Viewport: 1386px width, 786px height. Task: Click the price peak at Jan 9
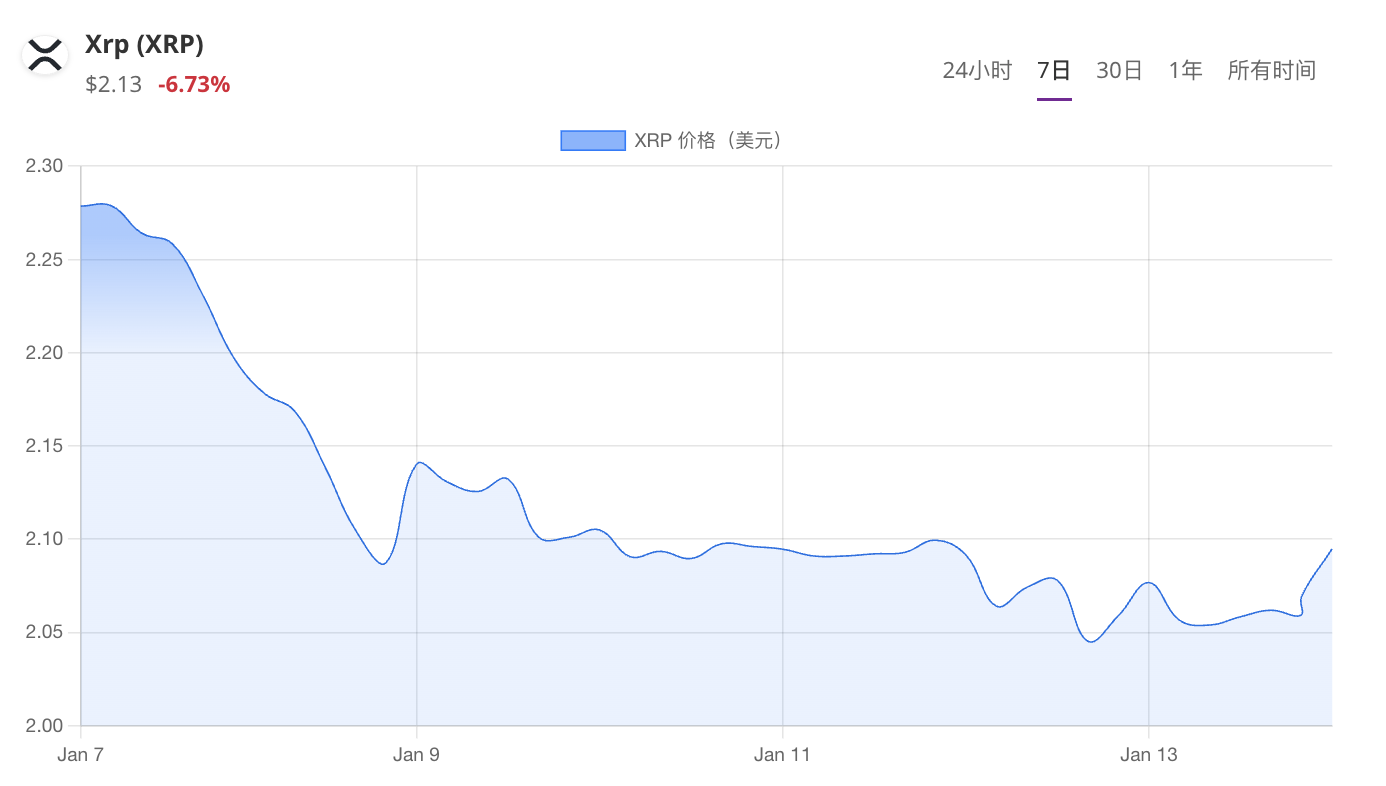(x=419, y=462)
